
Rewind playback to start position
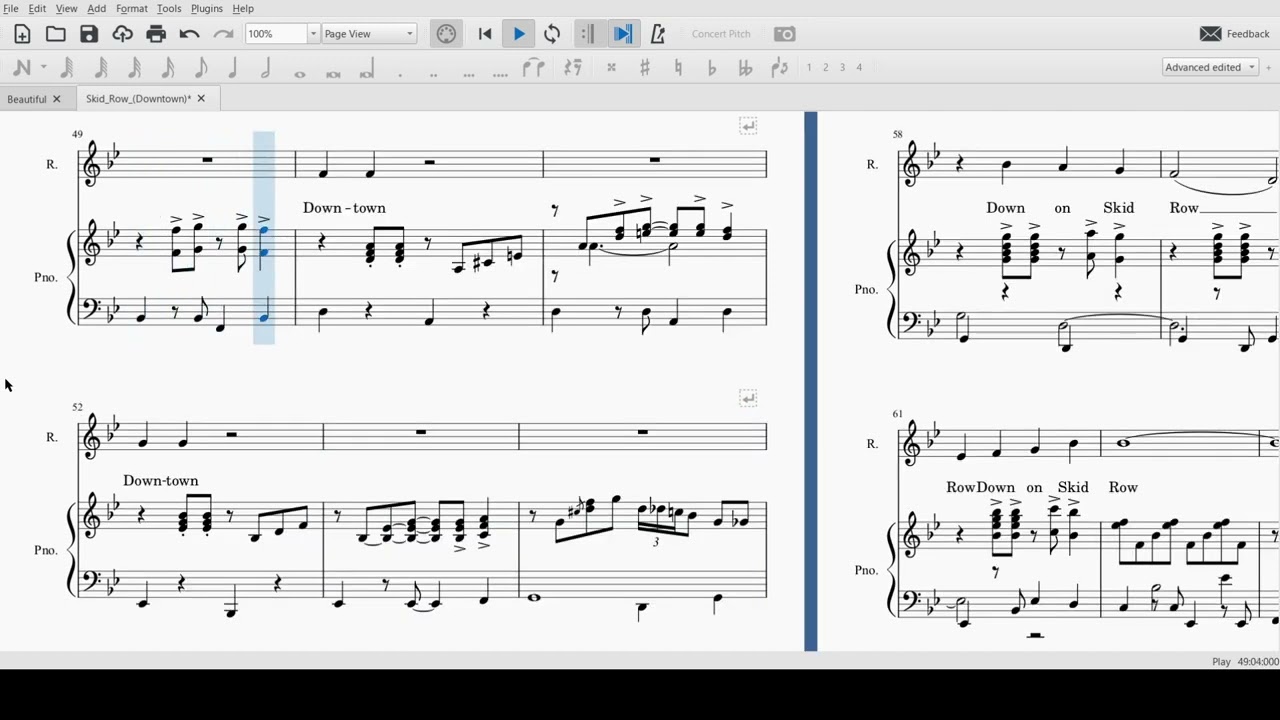(485, 34)
